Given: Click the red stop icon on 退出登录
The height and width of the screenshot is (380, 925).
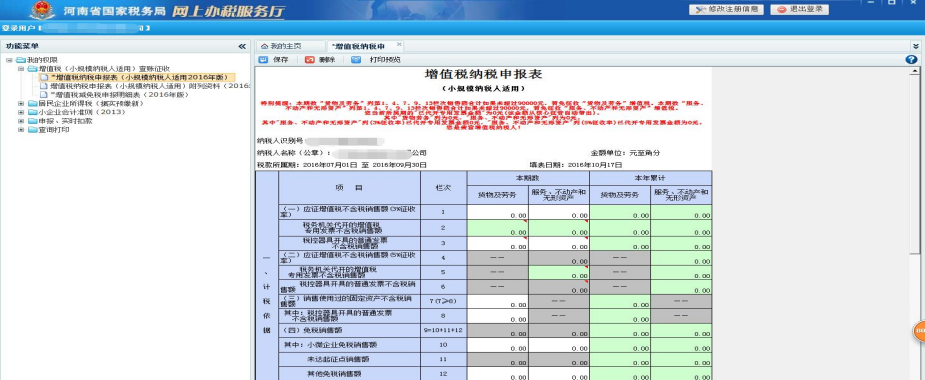Looking at the screenshot, I should click(x=782, y=10).
